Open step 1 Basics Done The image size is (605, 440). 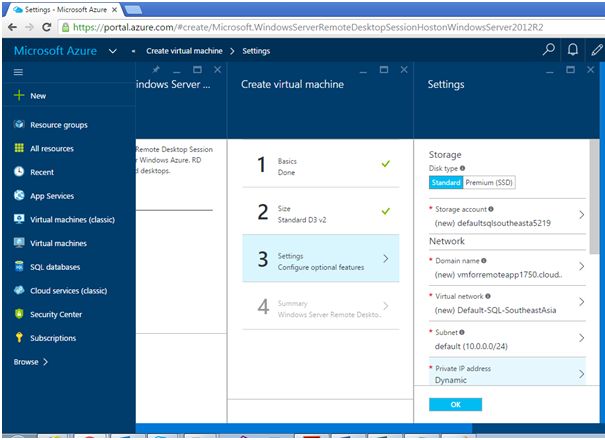click(321, 164)
